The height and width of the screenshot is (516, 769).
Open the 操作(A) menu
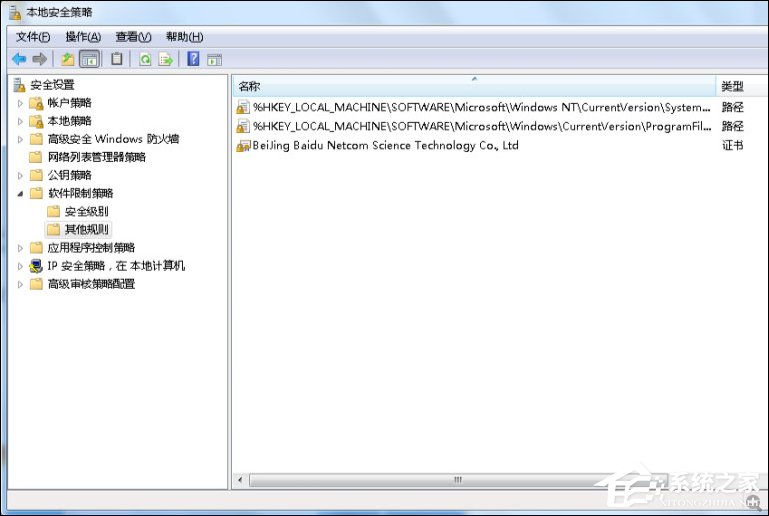82,37
